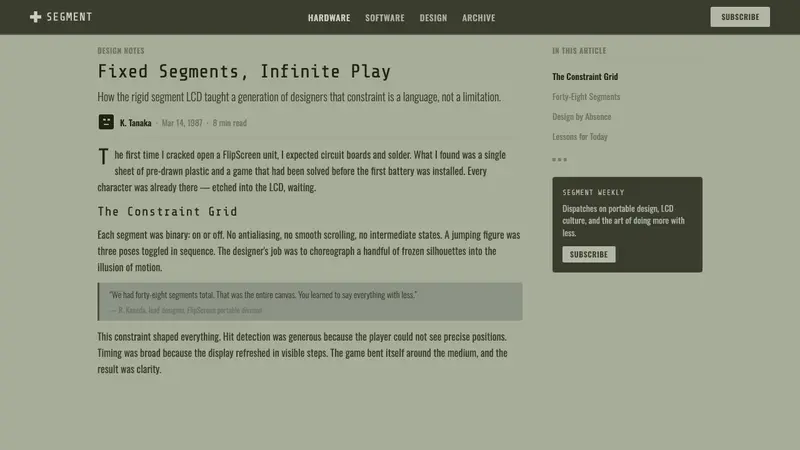Open the SEGMENT home brand link
The height and width of the screenshot is (450, 800).
[x=61, y=17]
